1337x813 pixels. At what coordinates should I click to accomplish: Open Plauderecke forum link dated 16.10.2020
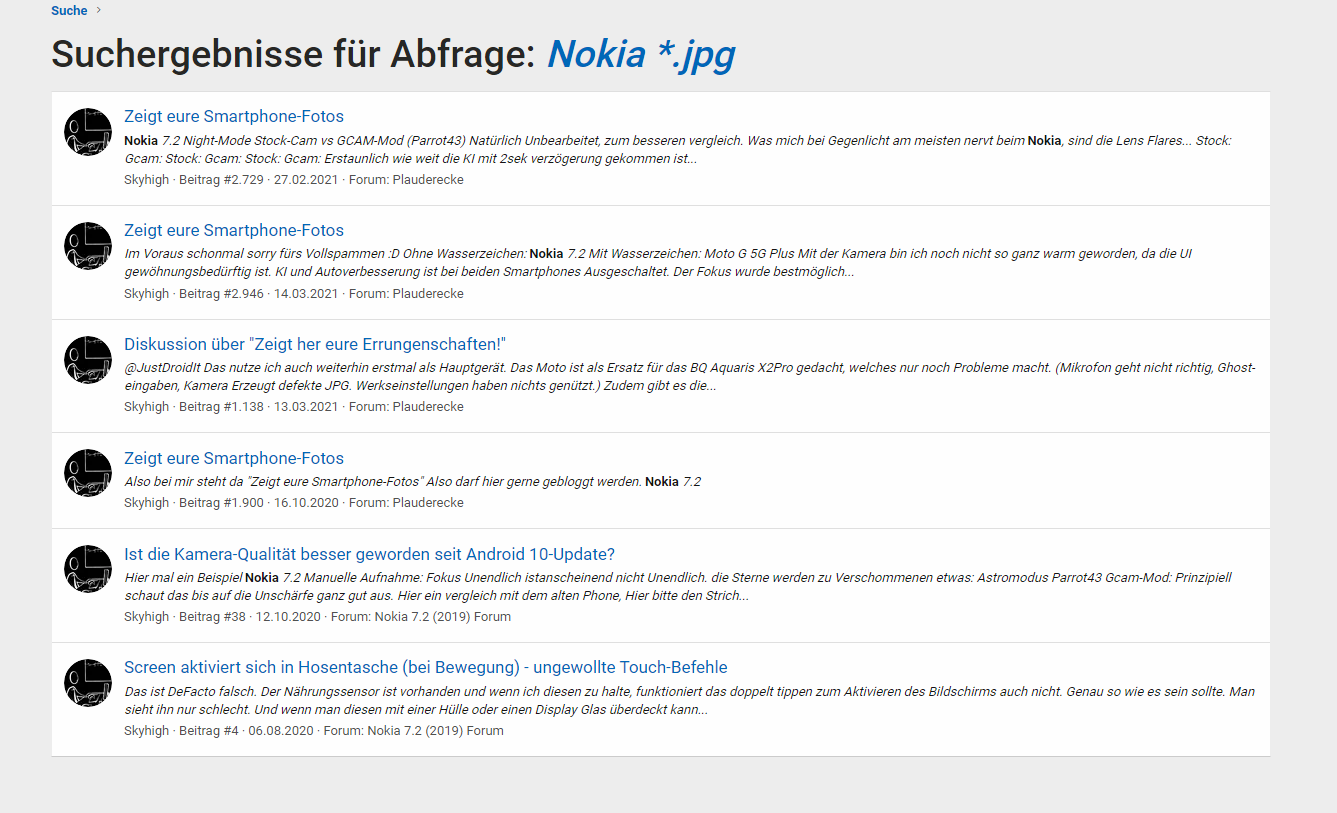(x=428, y=503)
